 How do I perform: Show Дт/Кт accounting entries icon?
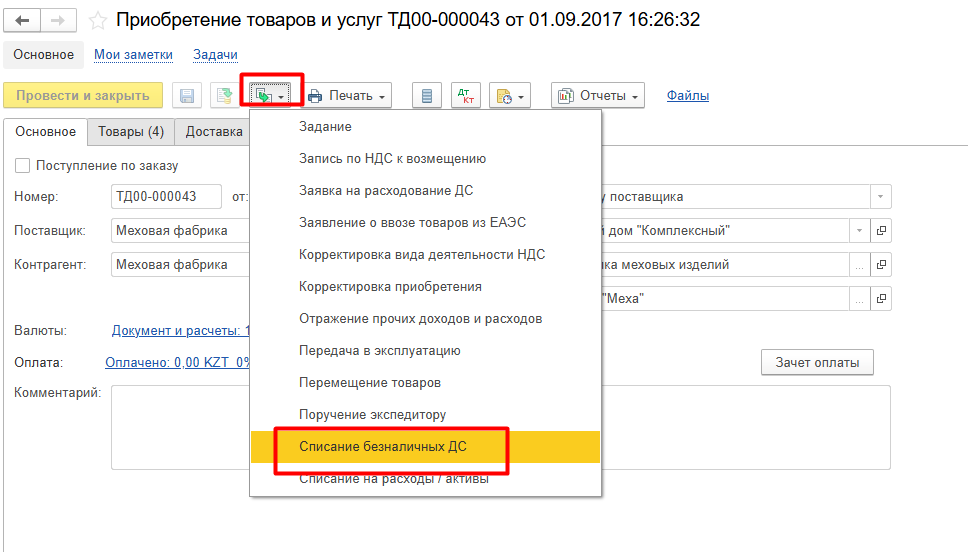(466, 96)
